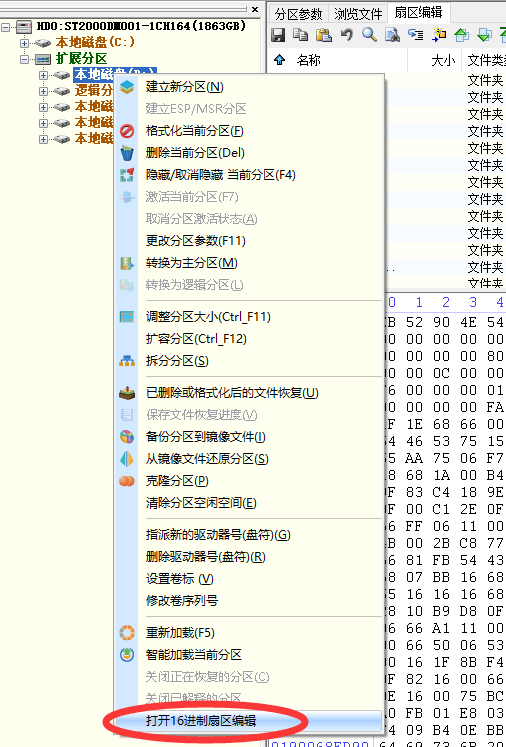Click the recovery icon beside 已删除或格式化后的文件恢复

tap(127, 393)
